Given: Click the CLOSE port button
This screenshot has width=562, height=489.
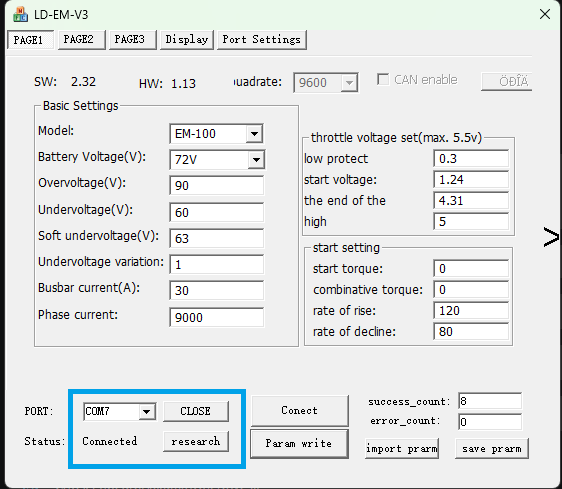Looking at the screenshot, I should click(196, 411).
